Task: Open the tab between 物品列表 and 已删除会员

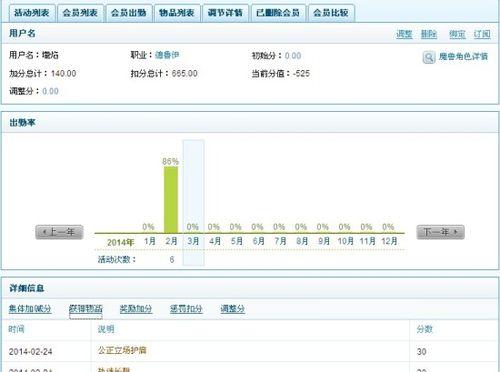Action: tap(225, 13)
